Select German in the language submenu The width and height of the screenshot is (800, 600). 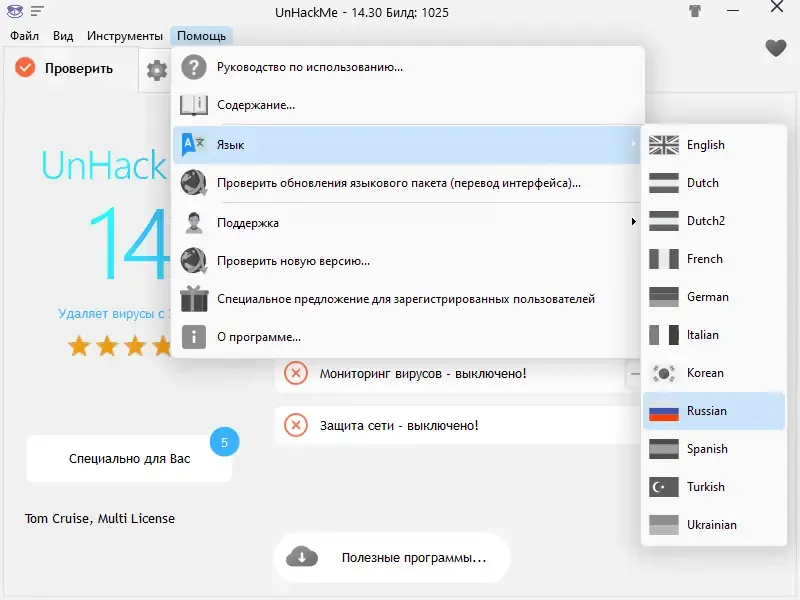[x=704, y=297]
